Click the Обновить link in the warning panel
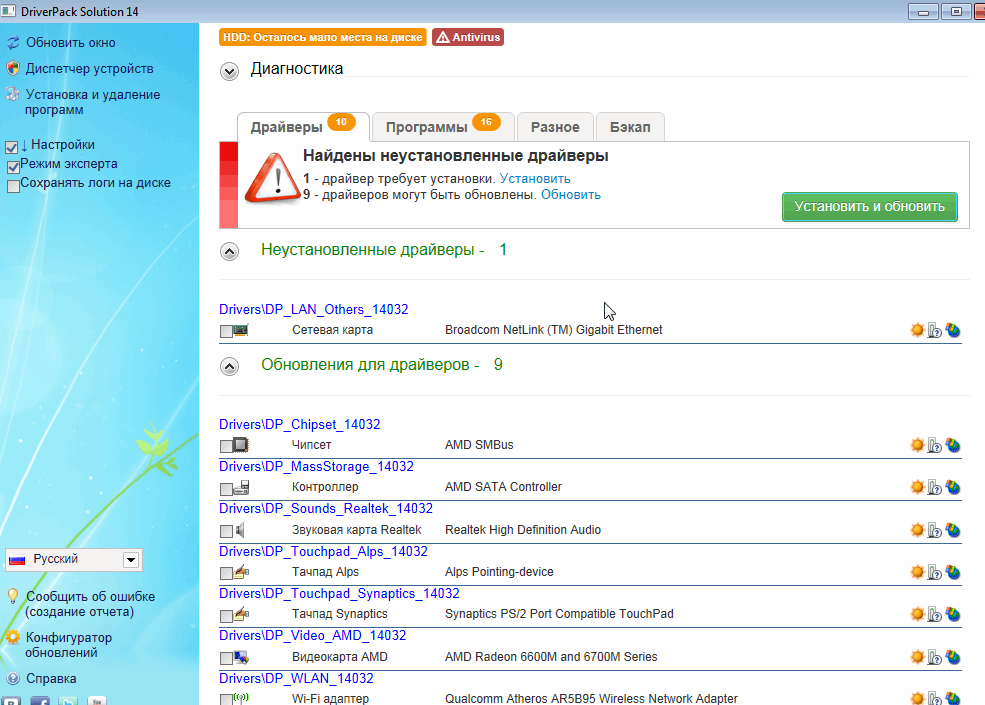 [x=570, y=195]
